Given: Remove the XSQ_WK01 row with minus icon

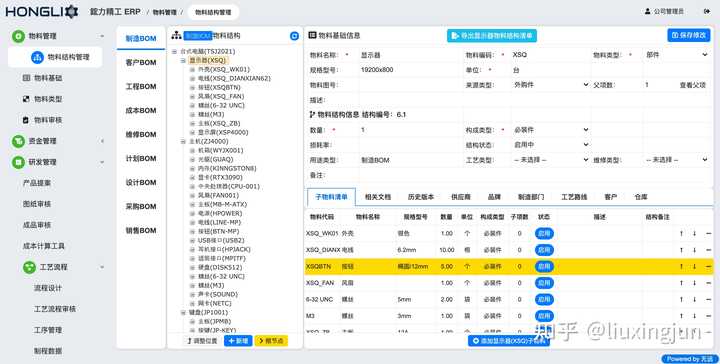Looking at the screenshot, I should coord(708,234).
